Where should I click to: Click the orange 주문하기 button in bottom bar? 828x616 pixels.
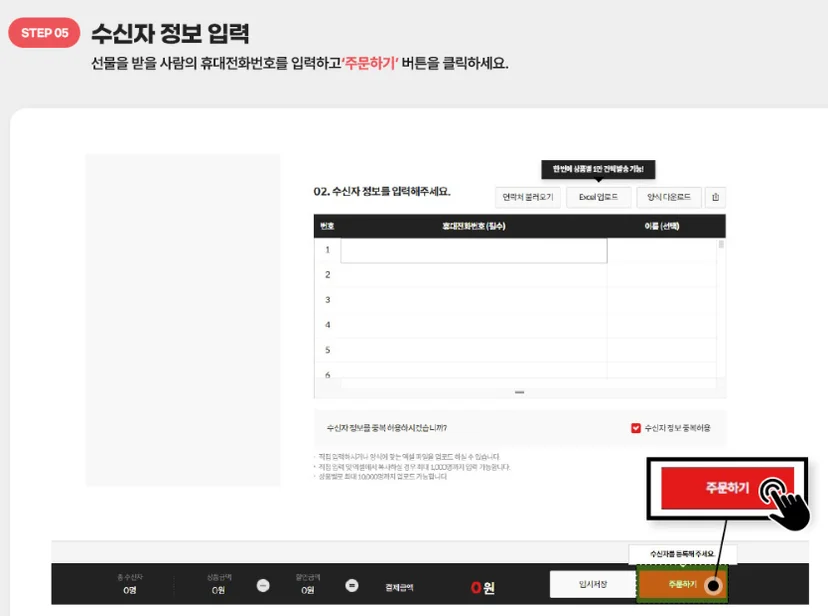tap(682, 584)
